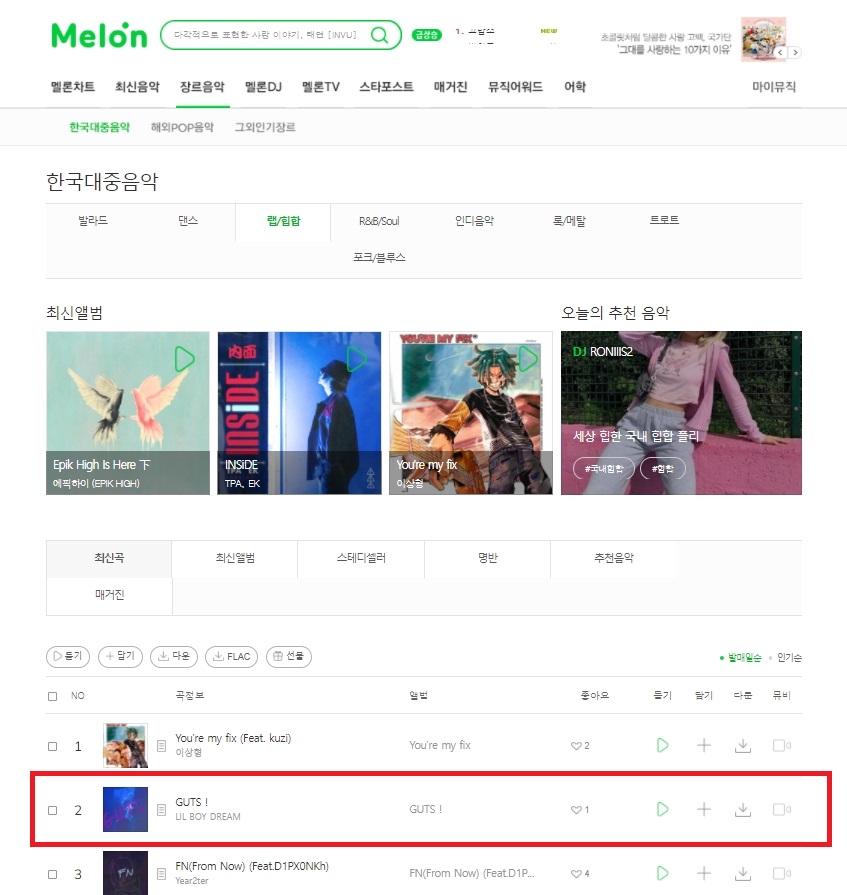Image resolution: width=847 pixels, height=895 pixels.
Task: Download the GUTS ! song
Action: point(743,809)
